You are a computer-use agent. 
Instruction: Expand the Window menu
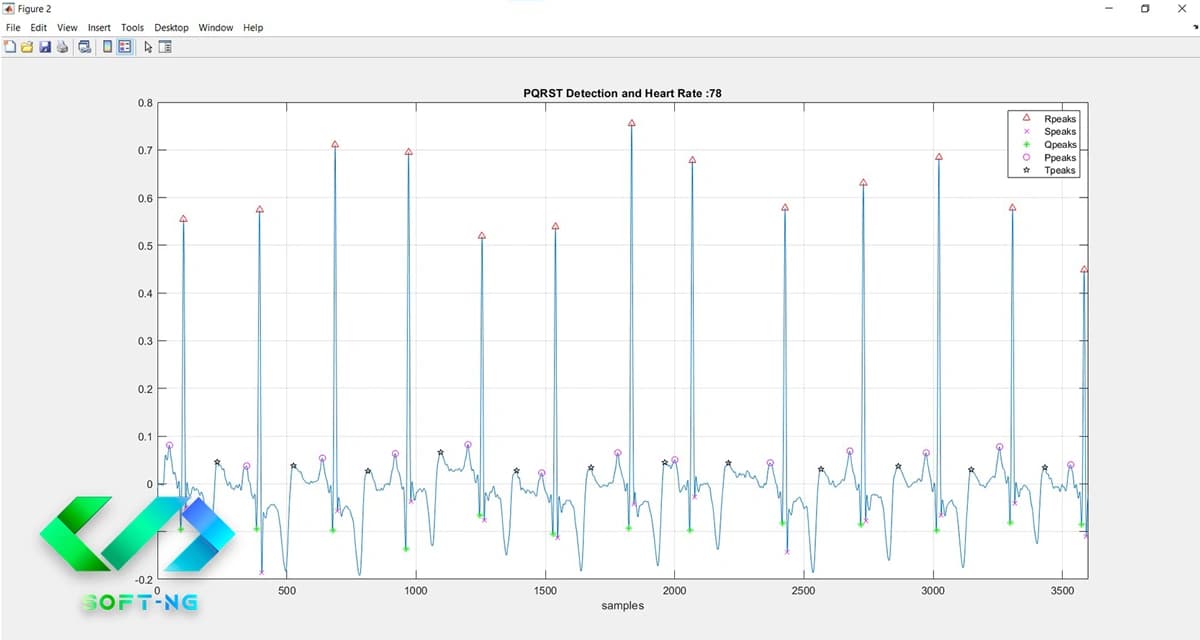(x=214, y=27)
